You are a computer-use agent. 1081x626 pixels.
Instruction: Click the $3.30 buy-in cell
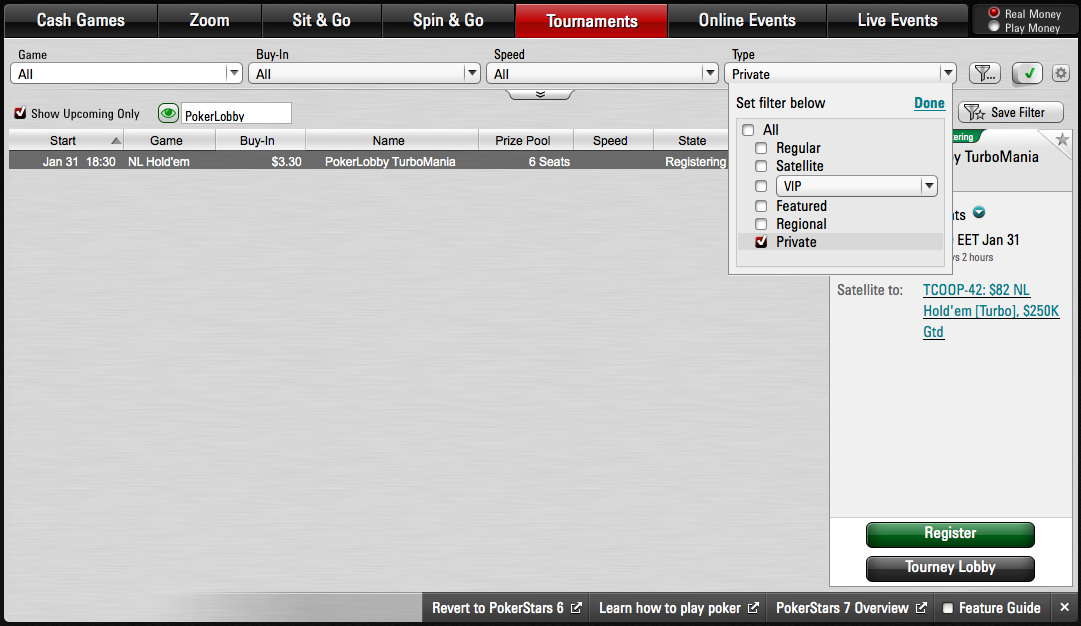tap(286, 161)
